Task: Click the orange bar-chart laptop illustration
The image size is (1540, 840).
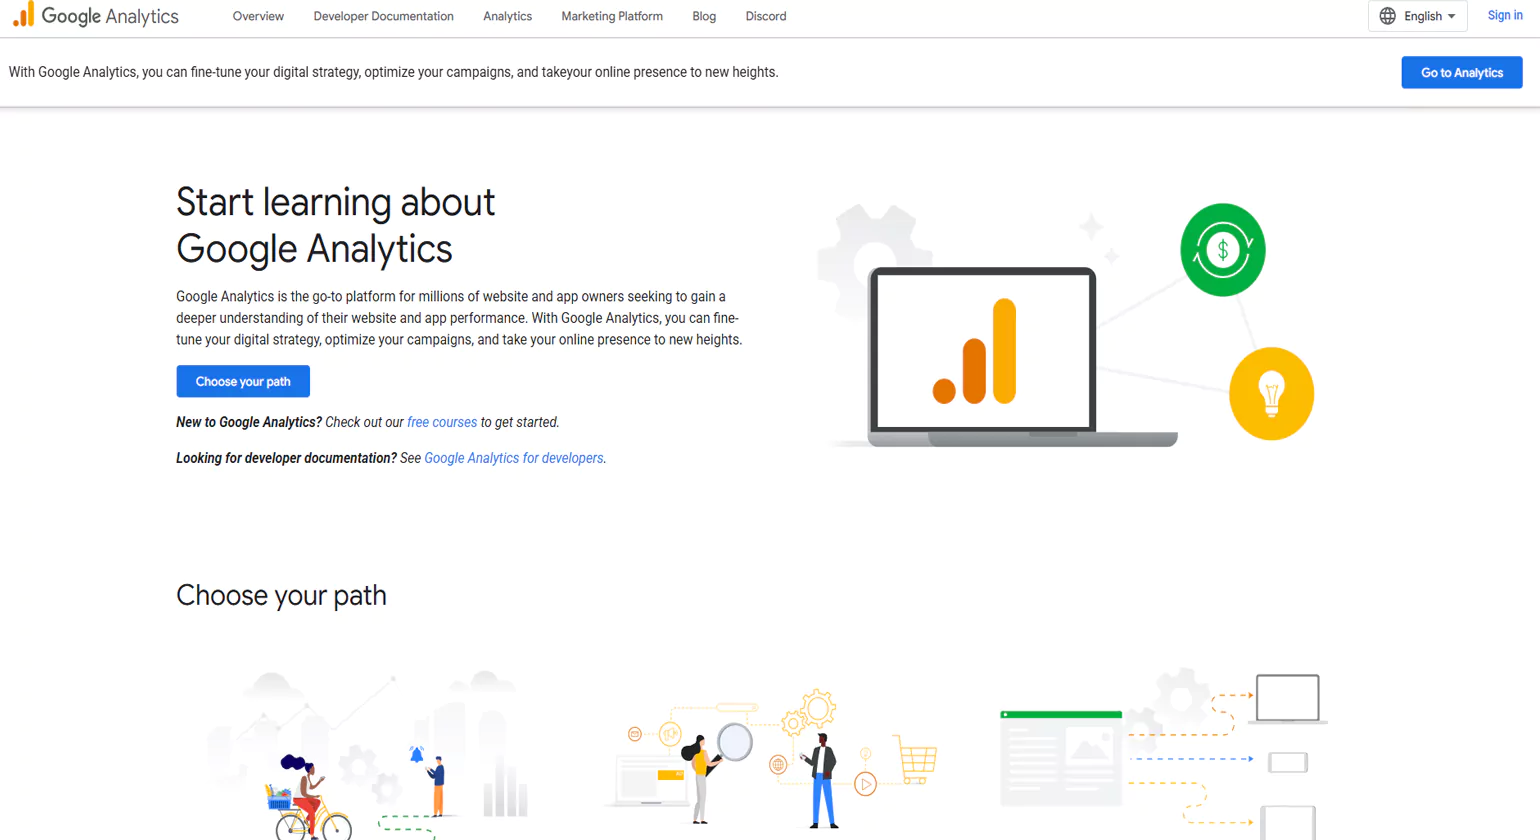Action: point(980,350)
